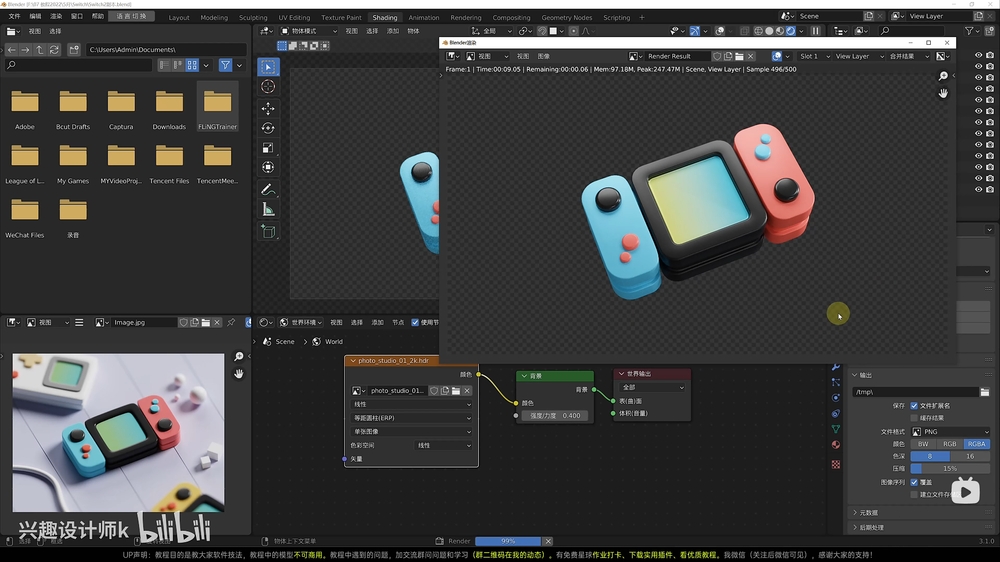Toggle 文件扩展名 checkbox
Viewport: 1000px width, 562px height.
point(915,406)
